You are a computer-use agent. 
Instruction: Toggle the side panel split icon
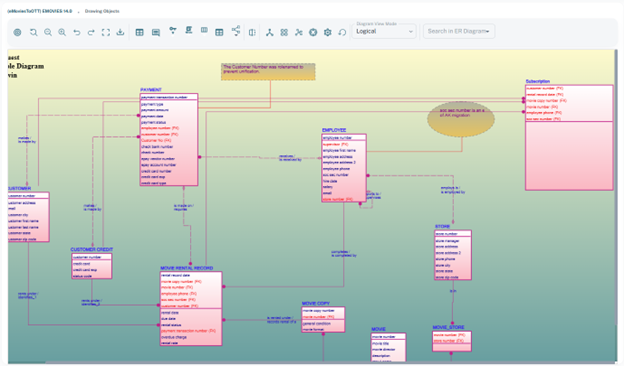252,32
